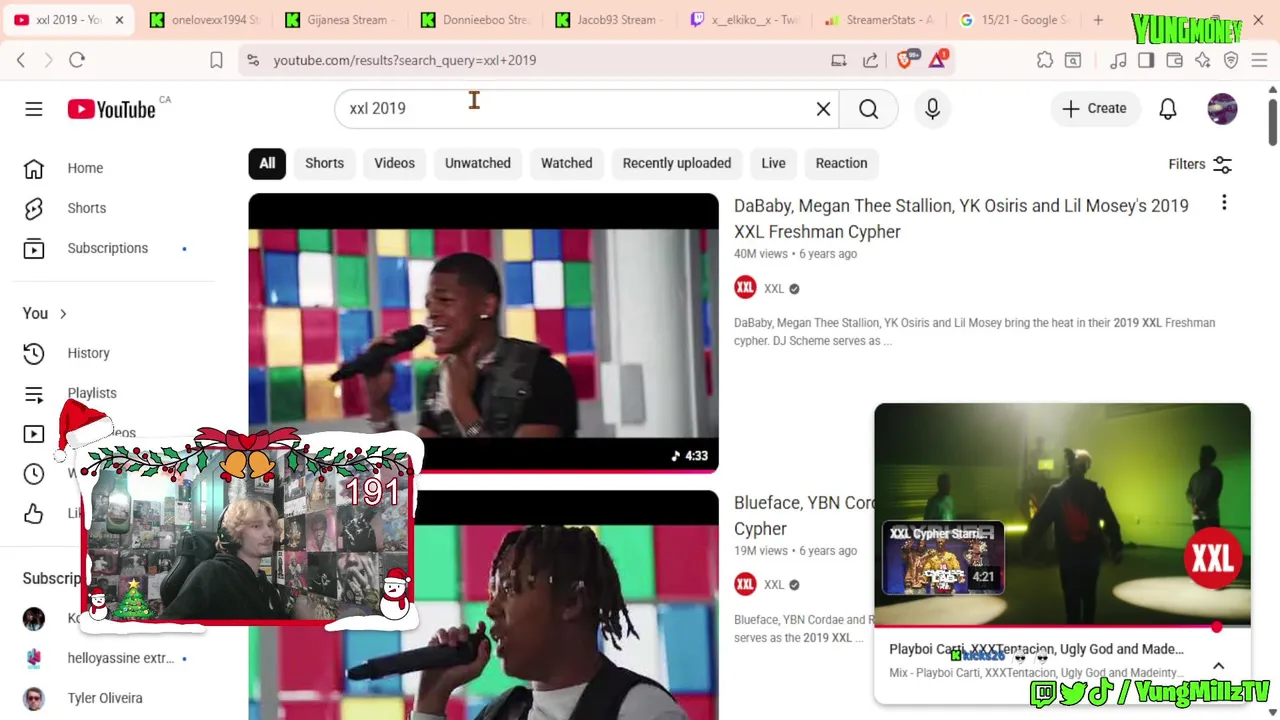Screen dimensions: 1280x720
Task: Share this page via address bar share icon
Action: (x=870, y=60)
